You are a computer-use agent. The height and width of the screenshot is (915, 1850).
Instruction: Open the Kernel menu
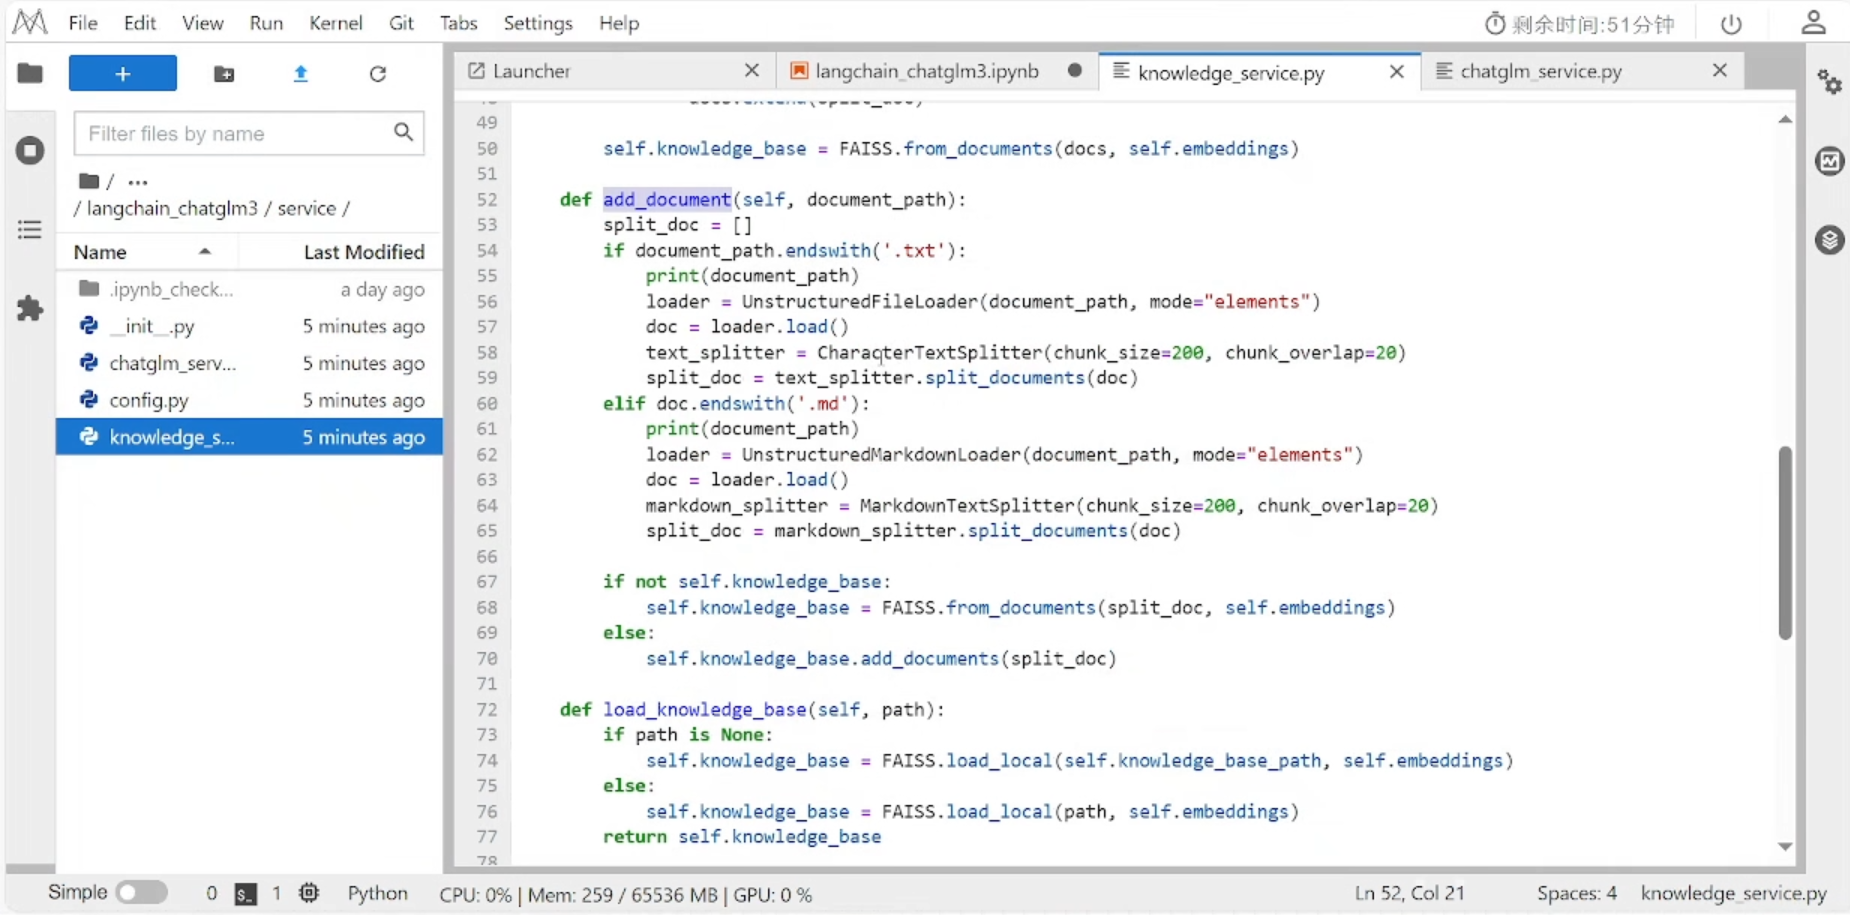(x=335, y=23)
